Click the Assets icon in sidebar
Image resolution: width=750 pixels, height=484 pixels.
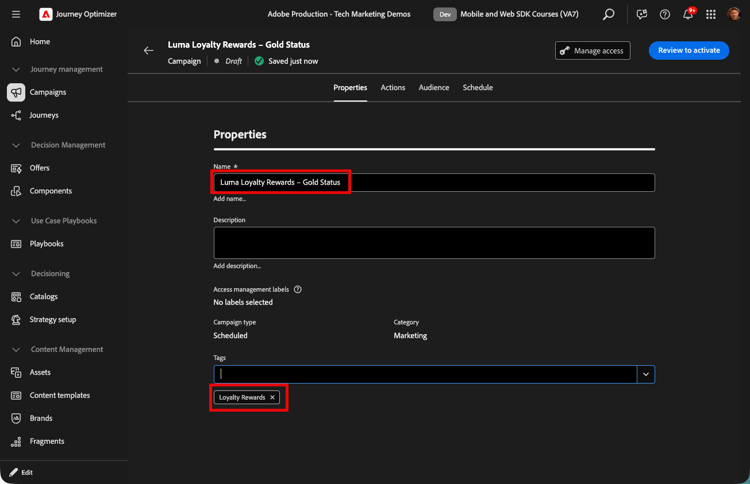pos(16,372)
